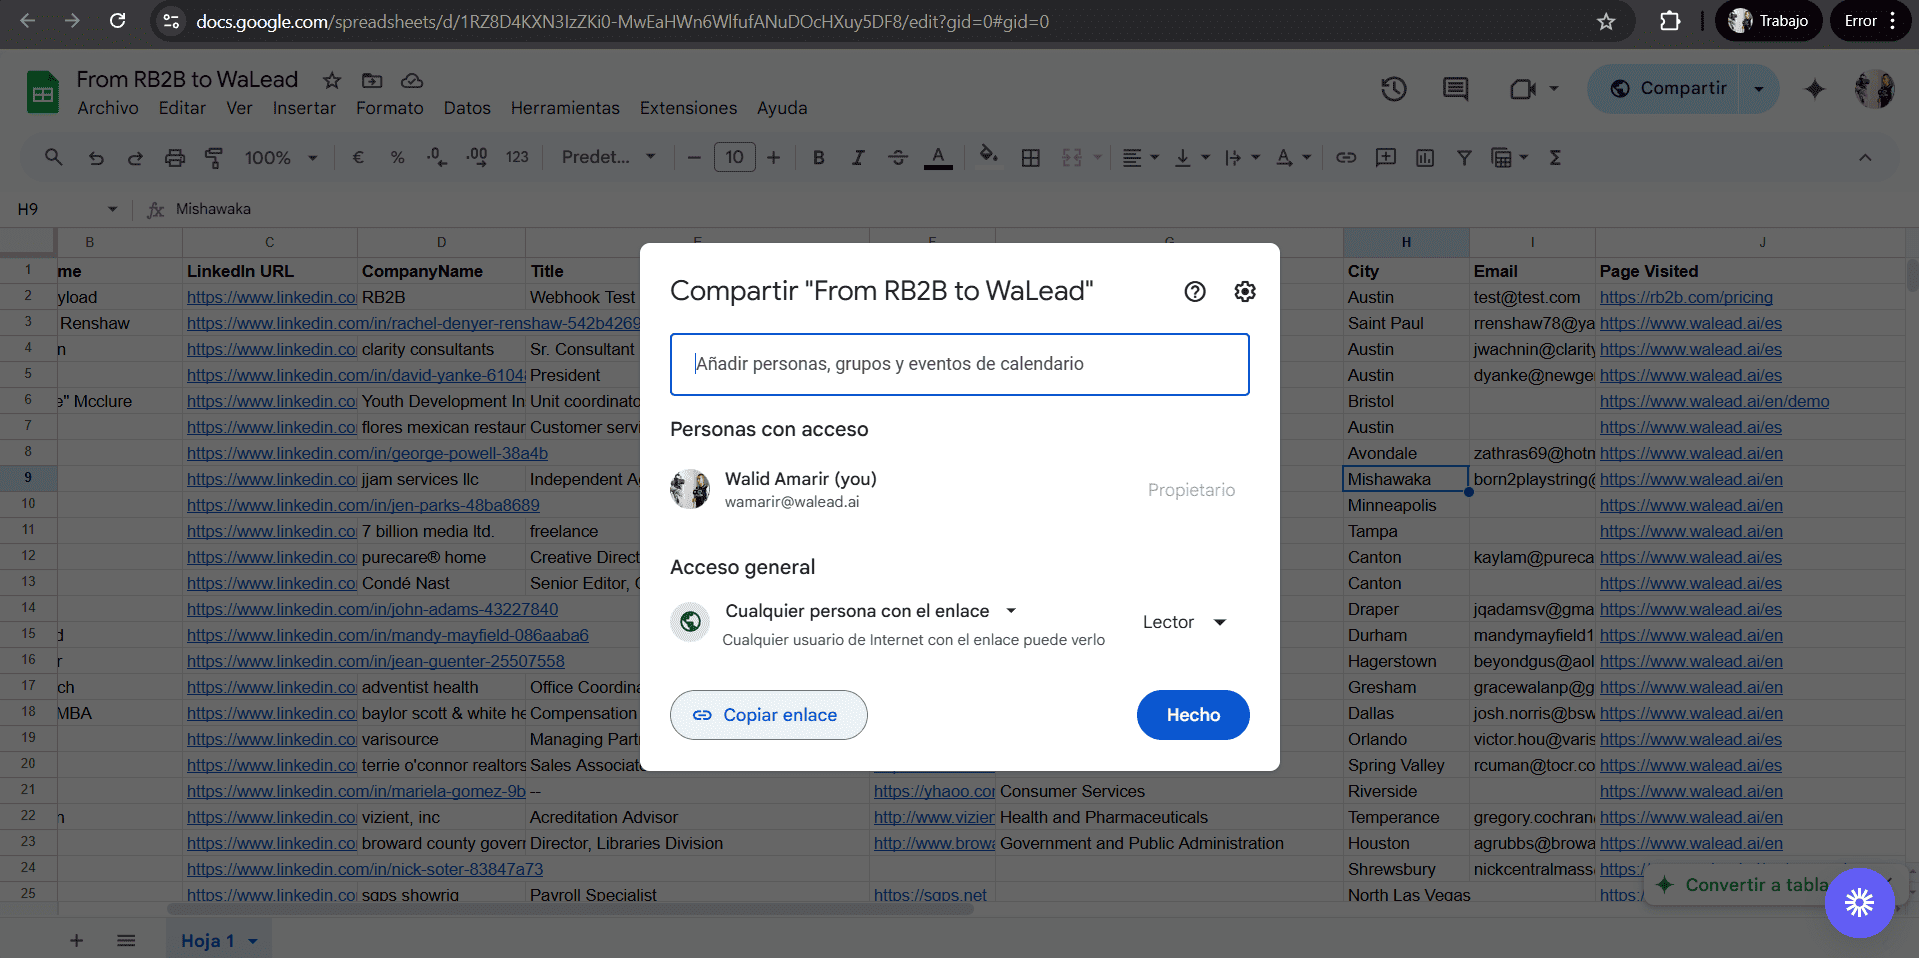1919x958 pixels.
Task: Click the Hecho button
Action: pyautogui.click(x=1193, y=715)
